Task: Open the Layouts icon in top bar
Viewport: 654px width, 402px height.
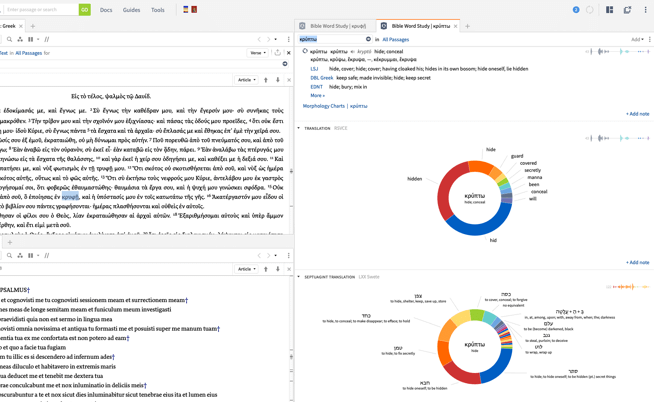Action: [x=609, y=10]
